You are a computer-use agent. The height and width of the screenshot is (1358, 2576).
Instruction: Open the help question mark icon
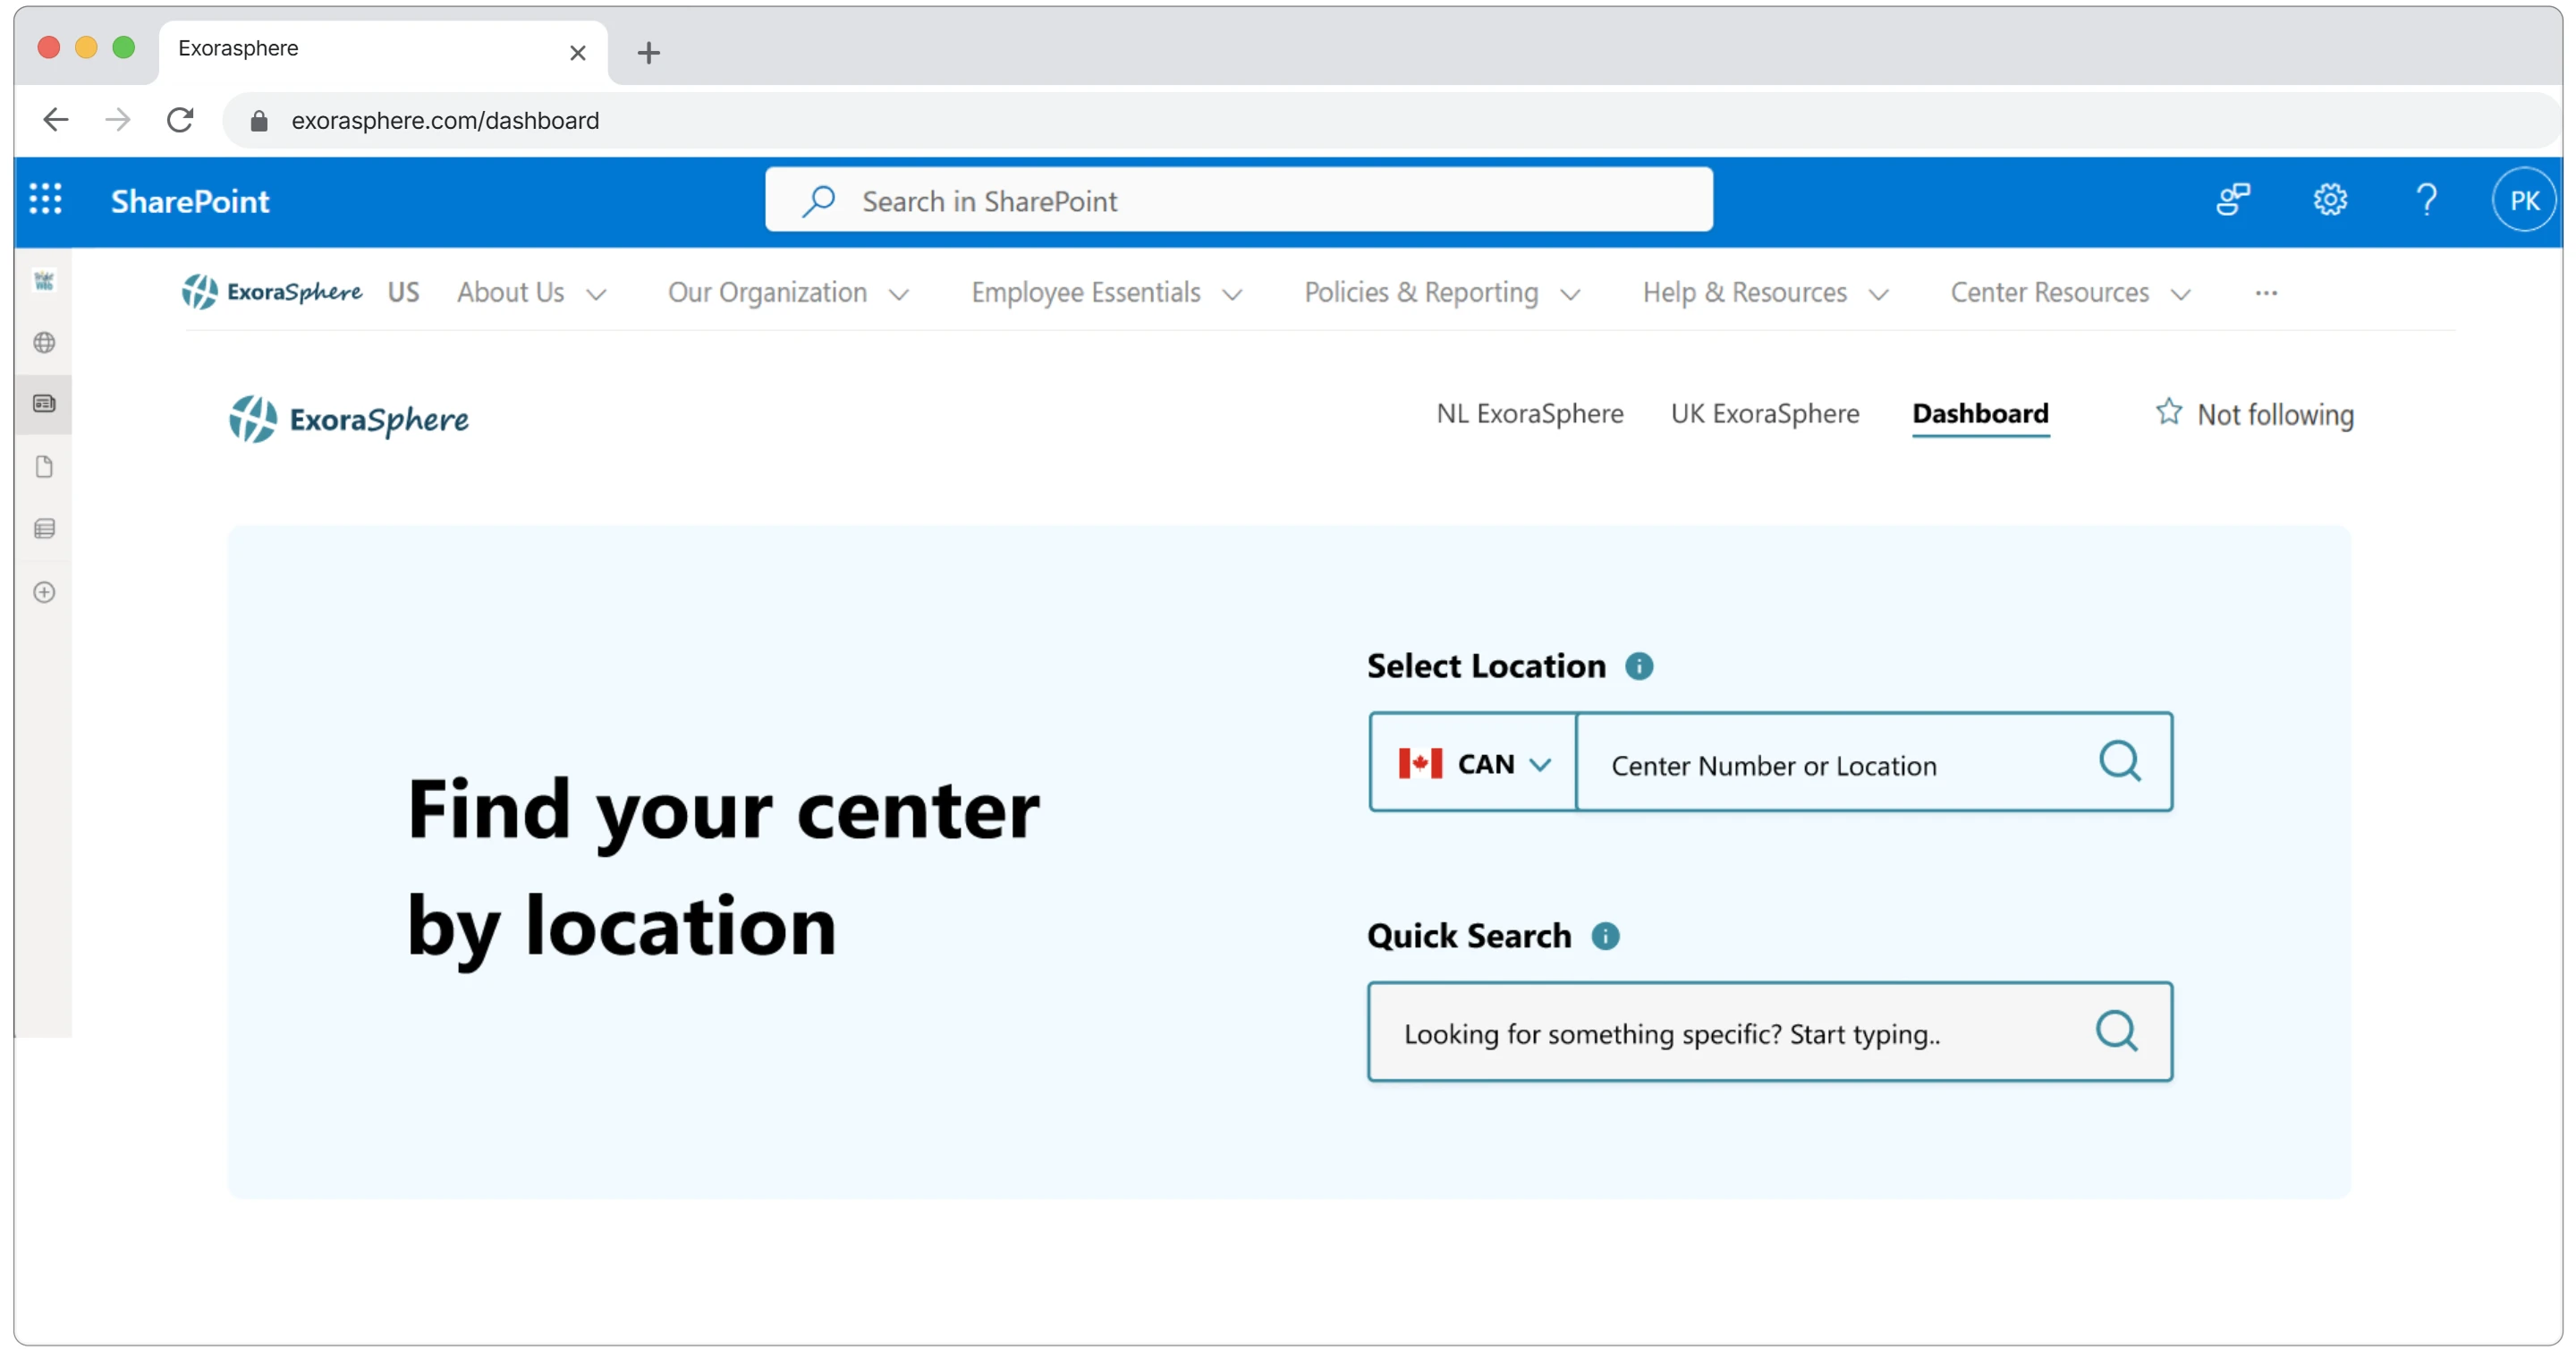[x=2425, y=200]
